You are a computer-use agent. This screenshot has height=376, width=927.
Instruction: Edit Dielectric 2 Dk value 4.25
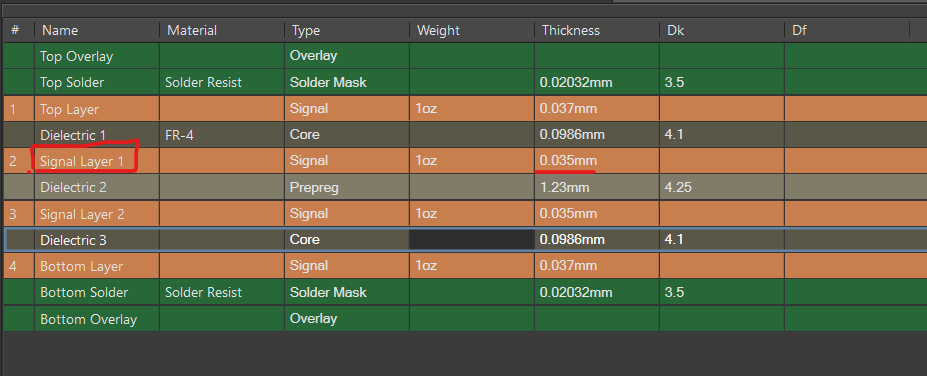pos(678,187)
